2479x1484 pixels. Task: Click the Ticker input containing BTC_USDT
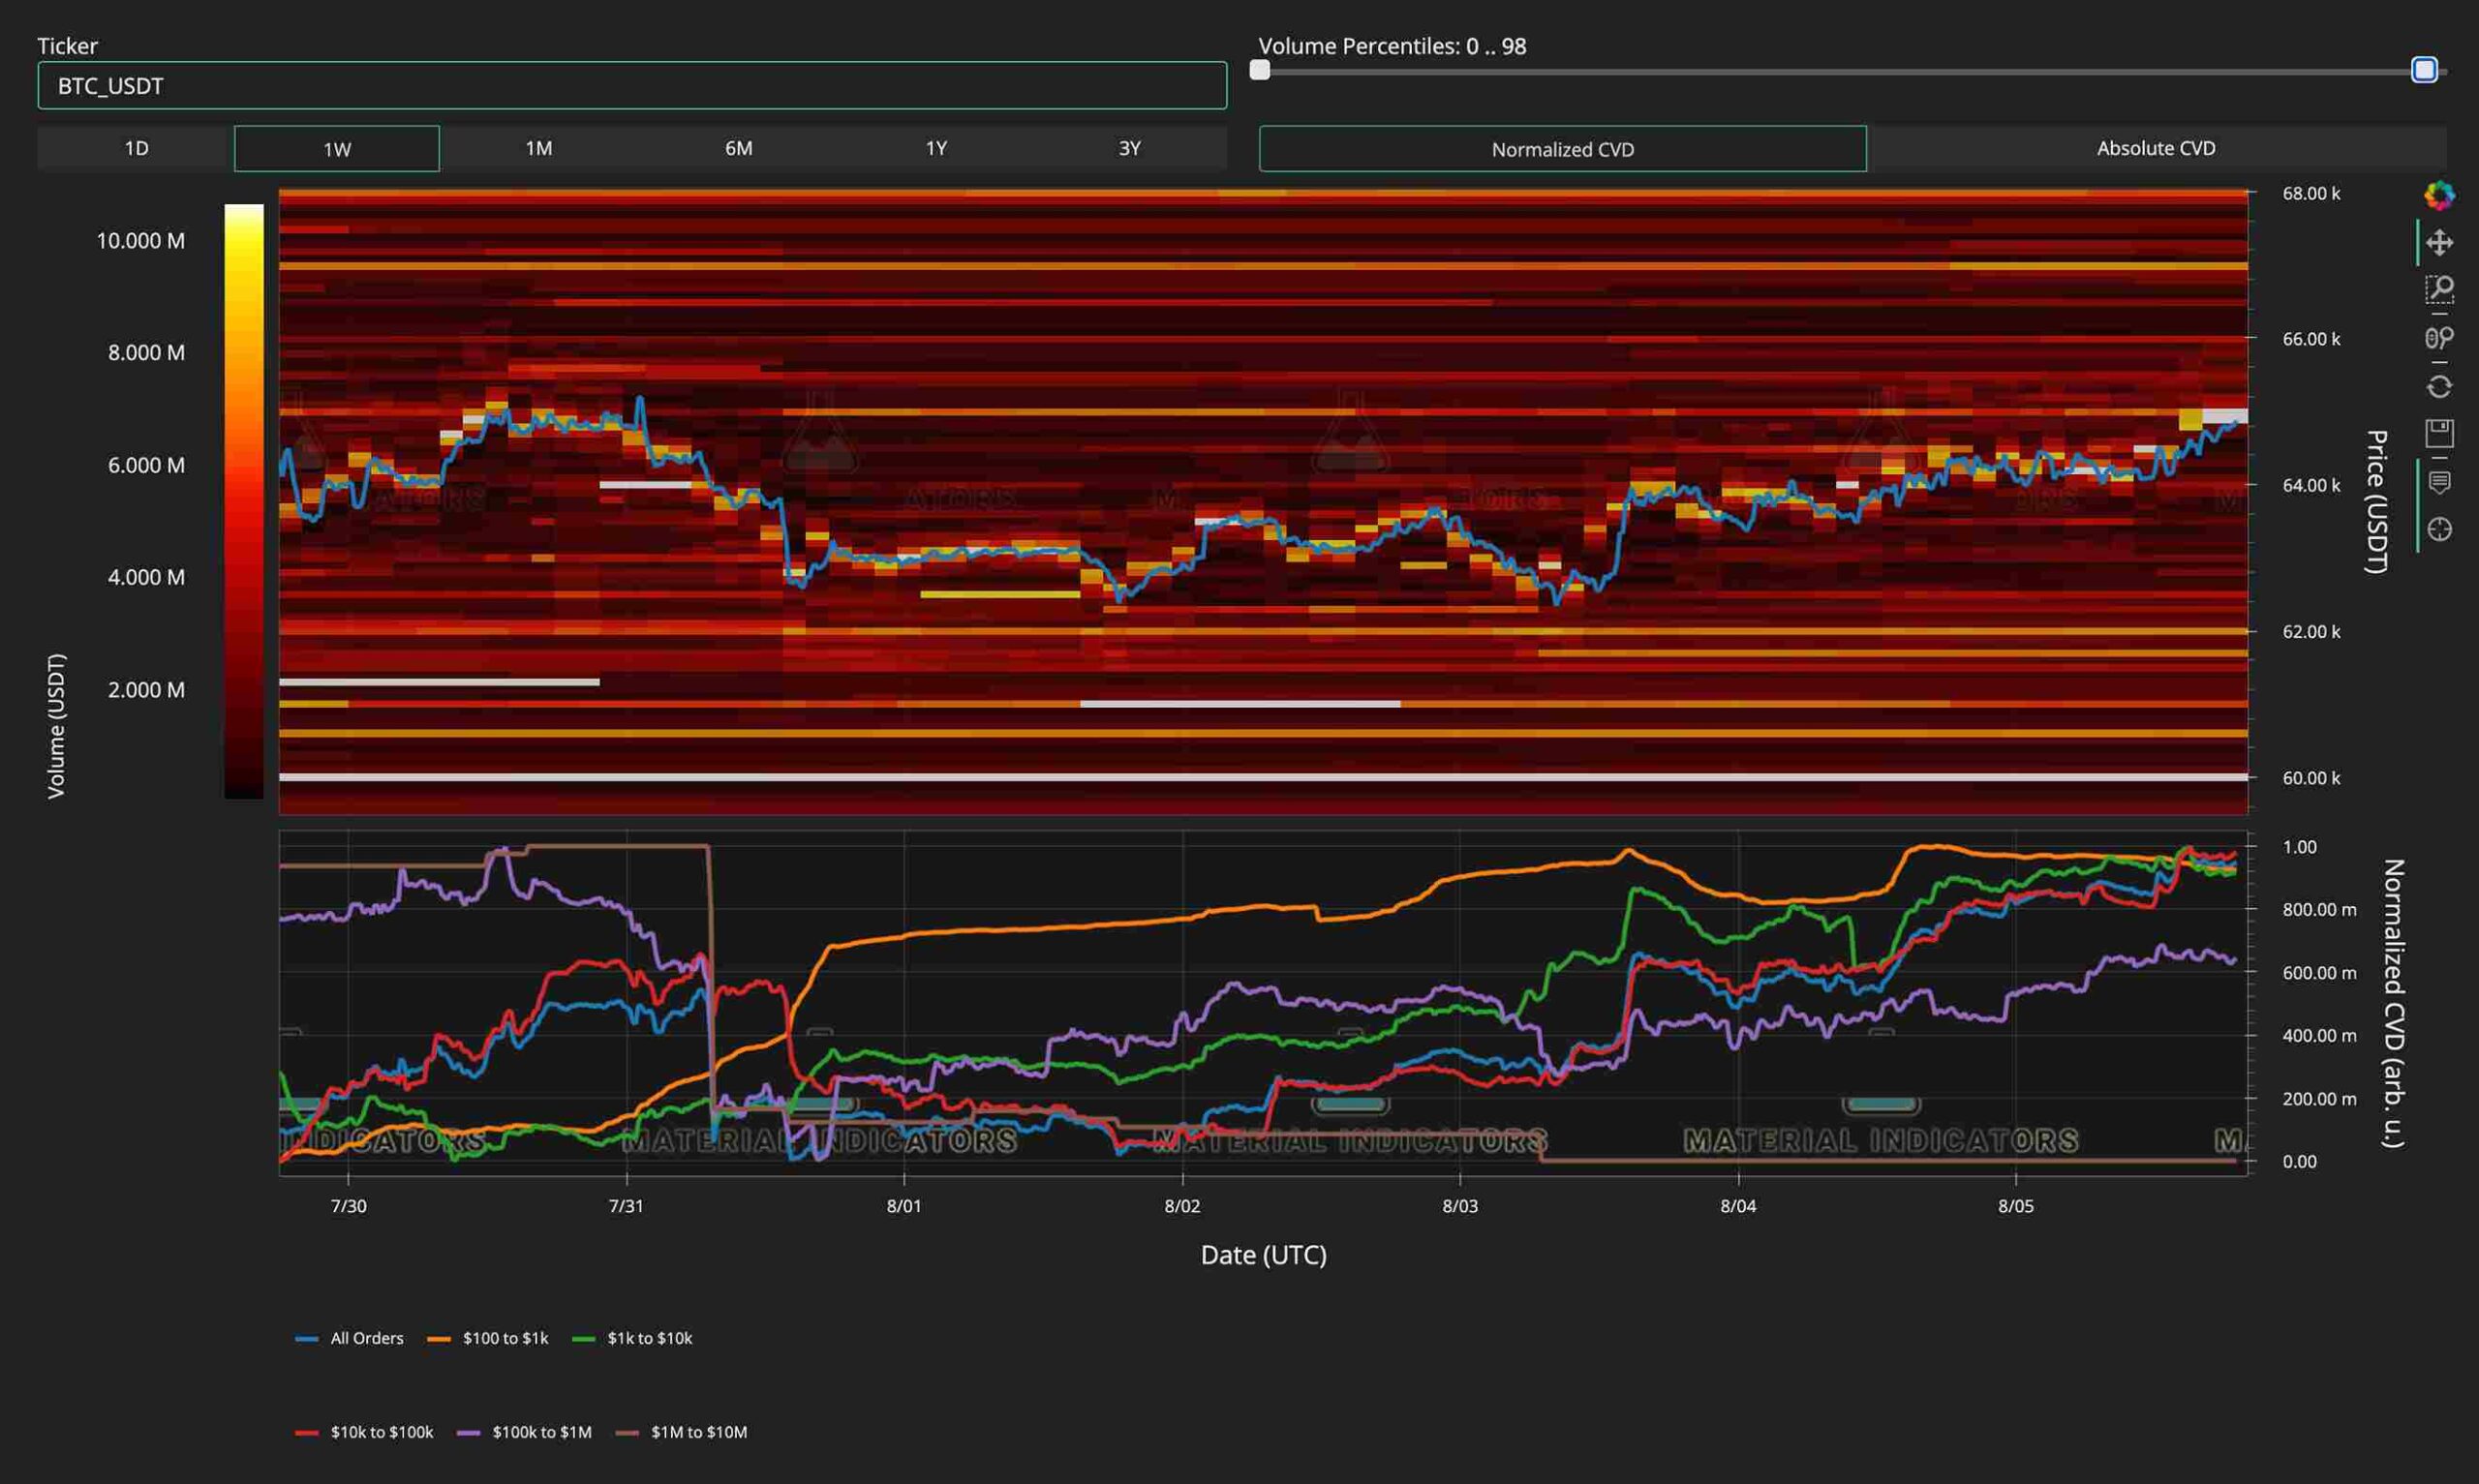coord(632,86)
